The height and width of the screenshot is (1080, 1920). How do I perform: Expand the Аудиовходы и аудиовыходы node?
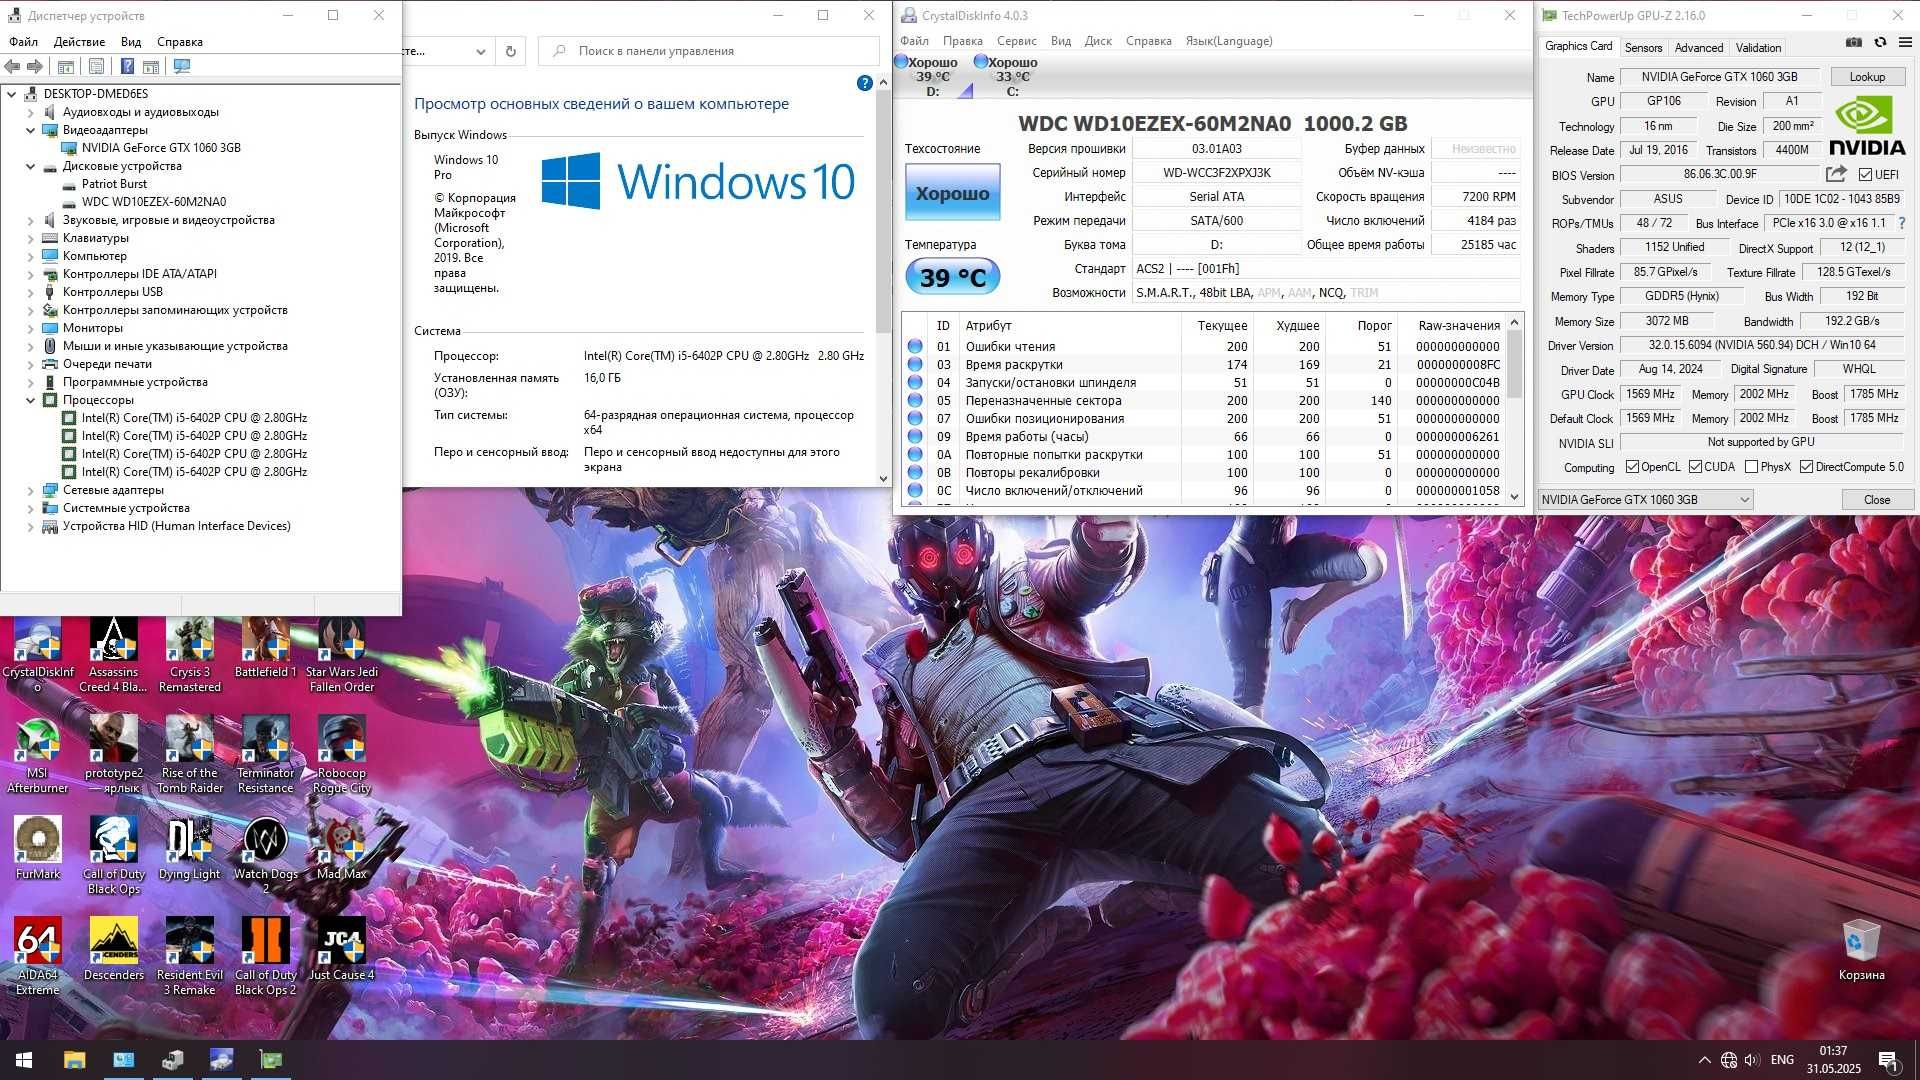pos(30,112)
